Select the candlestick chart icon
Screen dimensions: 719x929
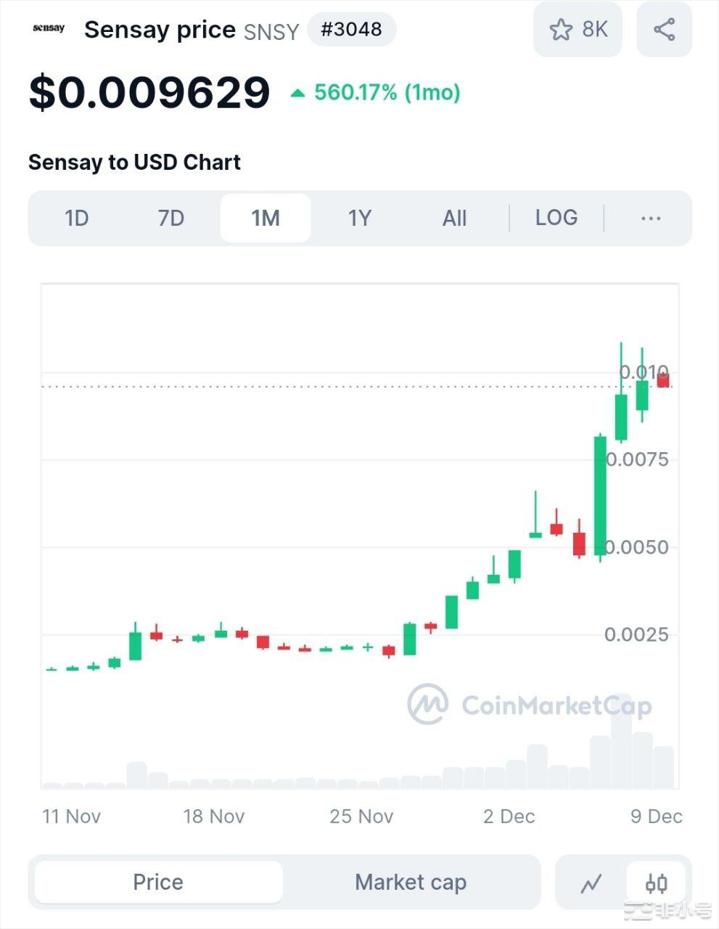(x=656, y=883)
